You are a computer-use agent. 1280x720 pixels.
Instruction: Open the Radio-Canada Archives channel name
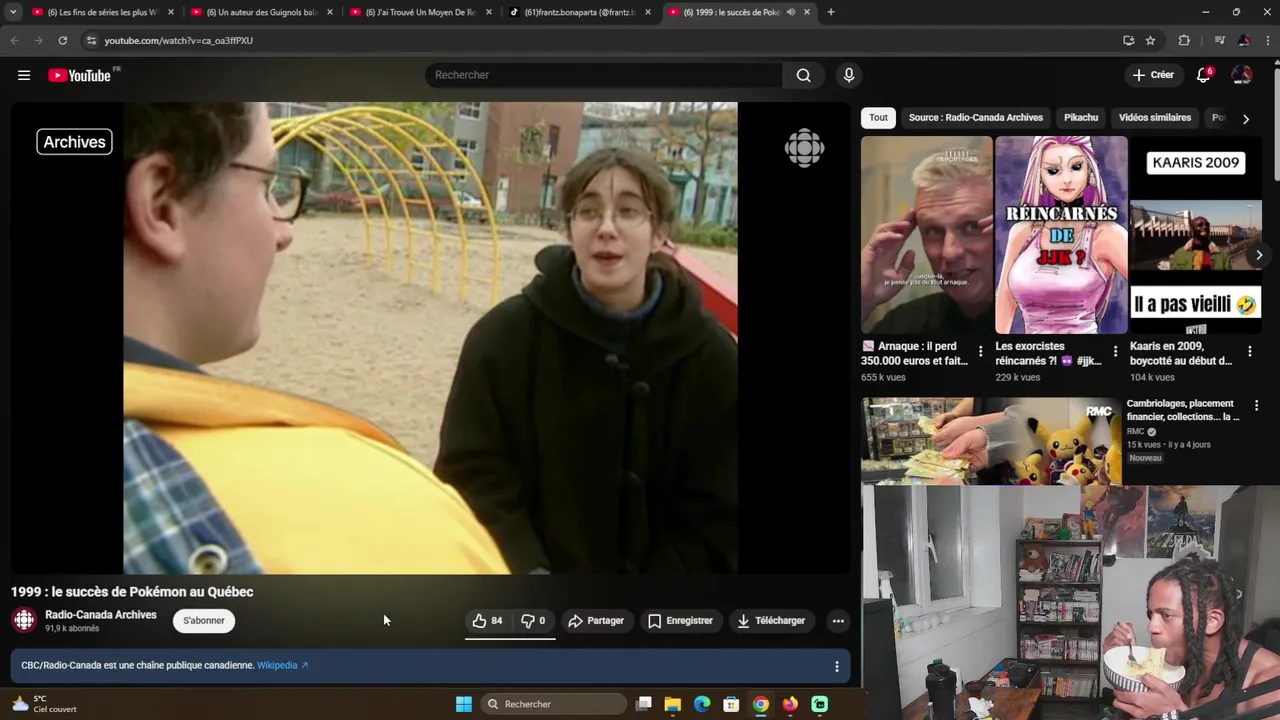point(101,615)
